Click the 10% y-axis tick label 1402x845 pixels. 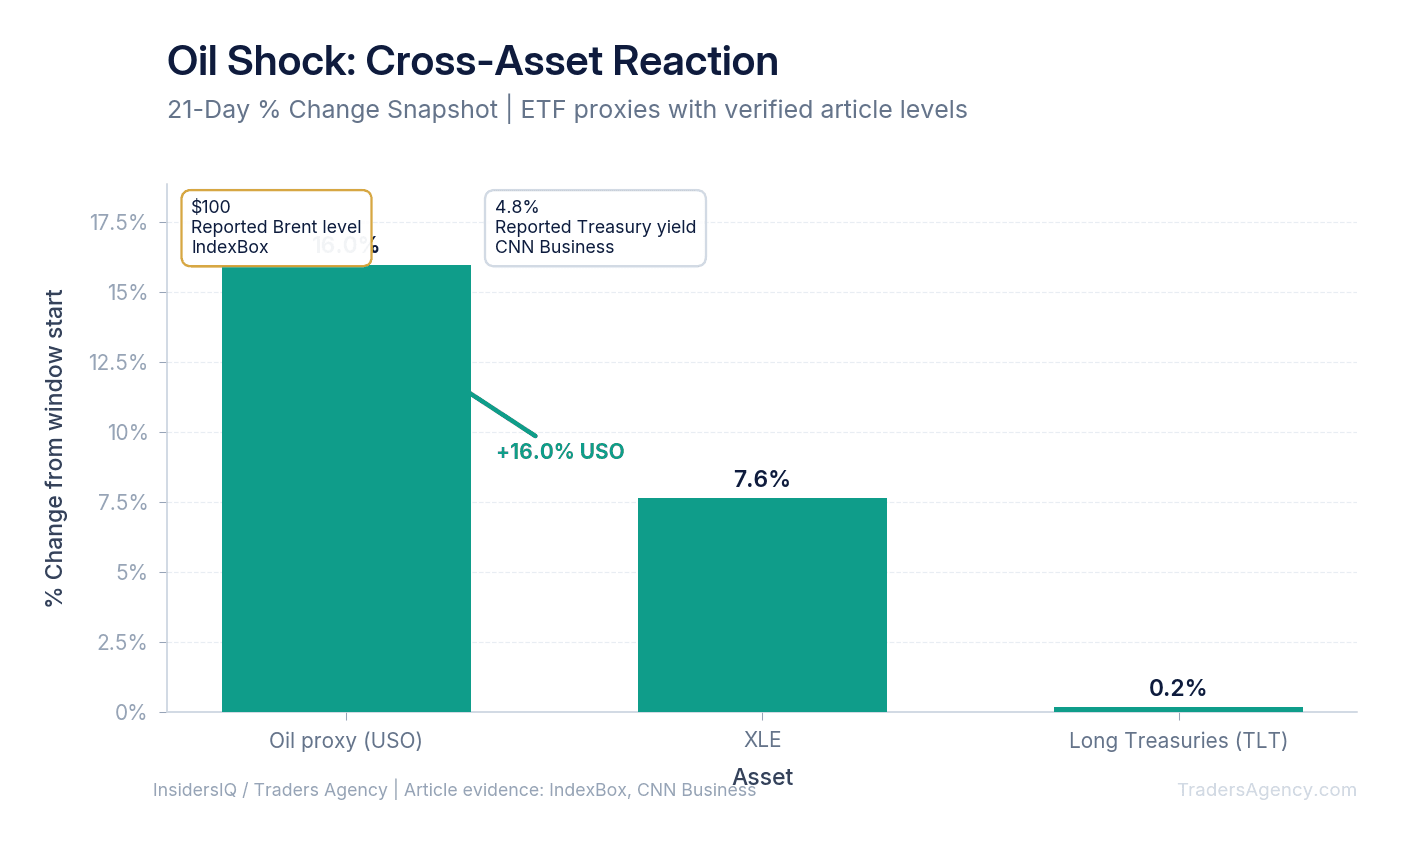[x=127, y=433]
